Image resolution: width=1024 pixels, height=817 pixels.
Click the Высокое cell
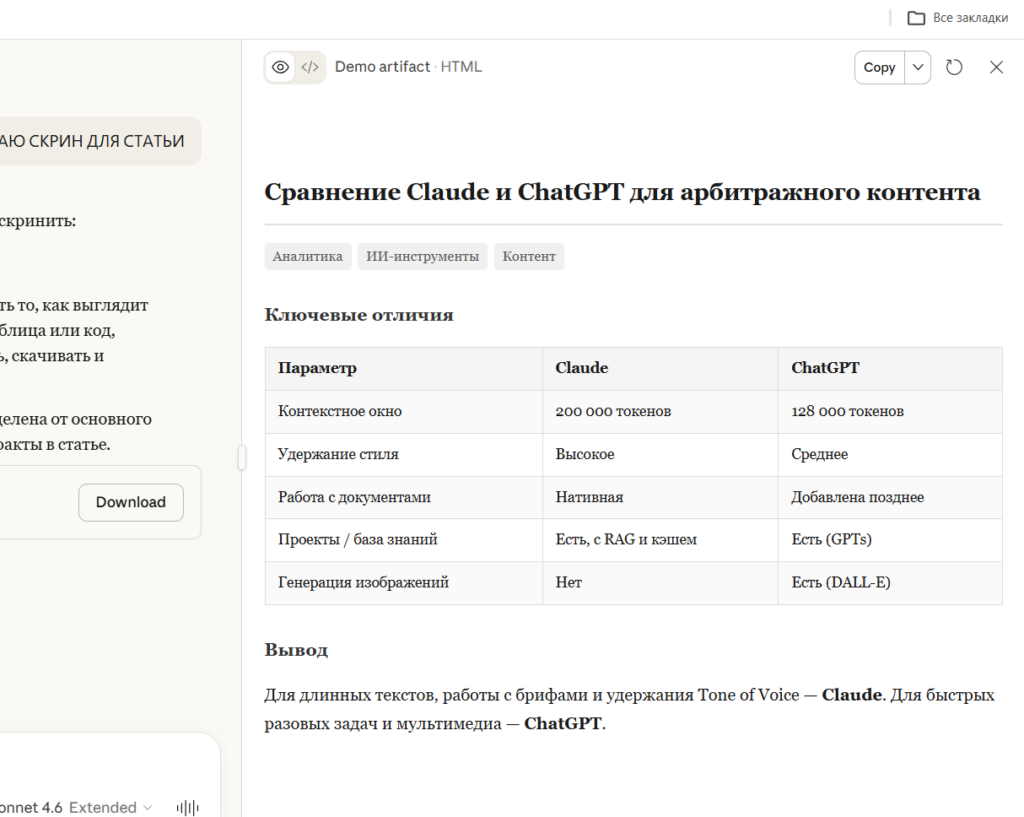[660, 455]
